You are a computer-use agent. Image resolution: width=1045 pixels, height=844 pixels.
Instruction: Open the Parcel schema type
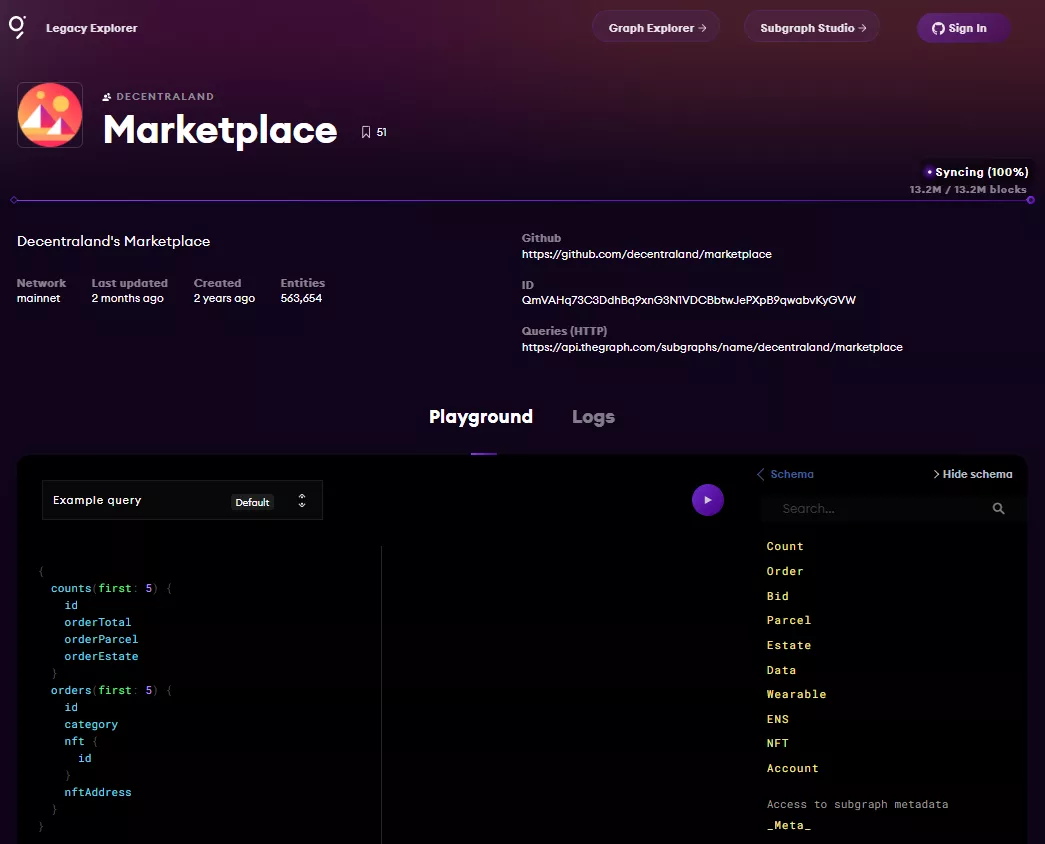(x=788, y=620)
